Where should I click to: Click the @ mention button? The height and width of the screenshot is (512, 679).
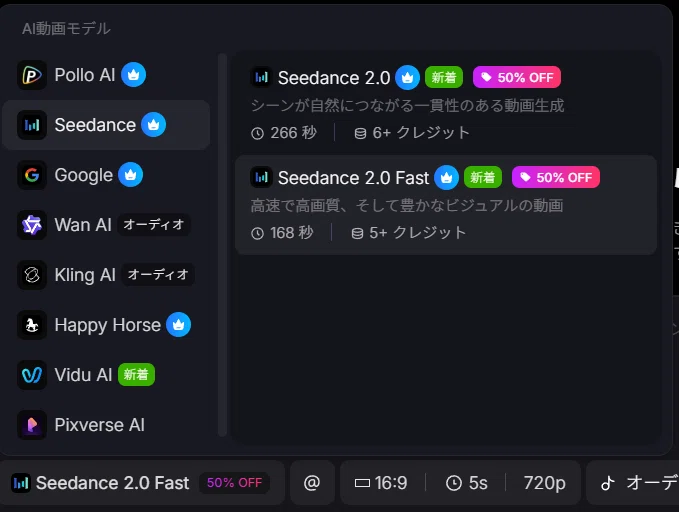[312, 483]
